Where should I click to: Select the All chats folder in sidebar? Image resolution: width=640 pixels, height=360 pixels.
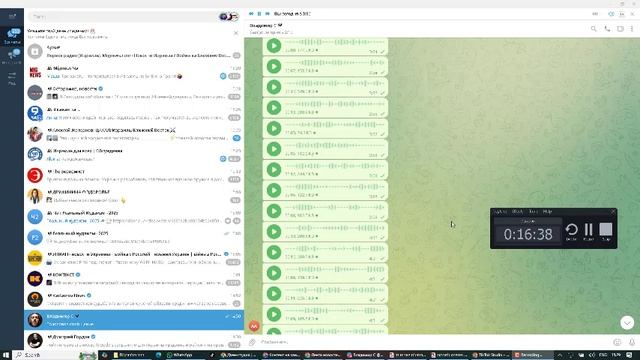click(x=12, y=36)
